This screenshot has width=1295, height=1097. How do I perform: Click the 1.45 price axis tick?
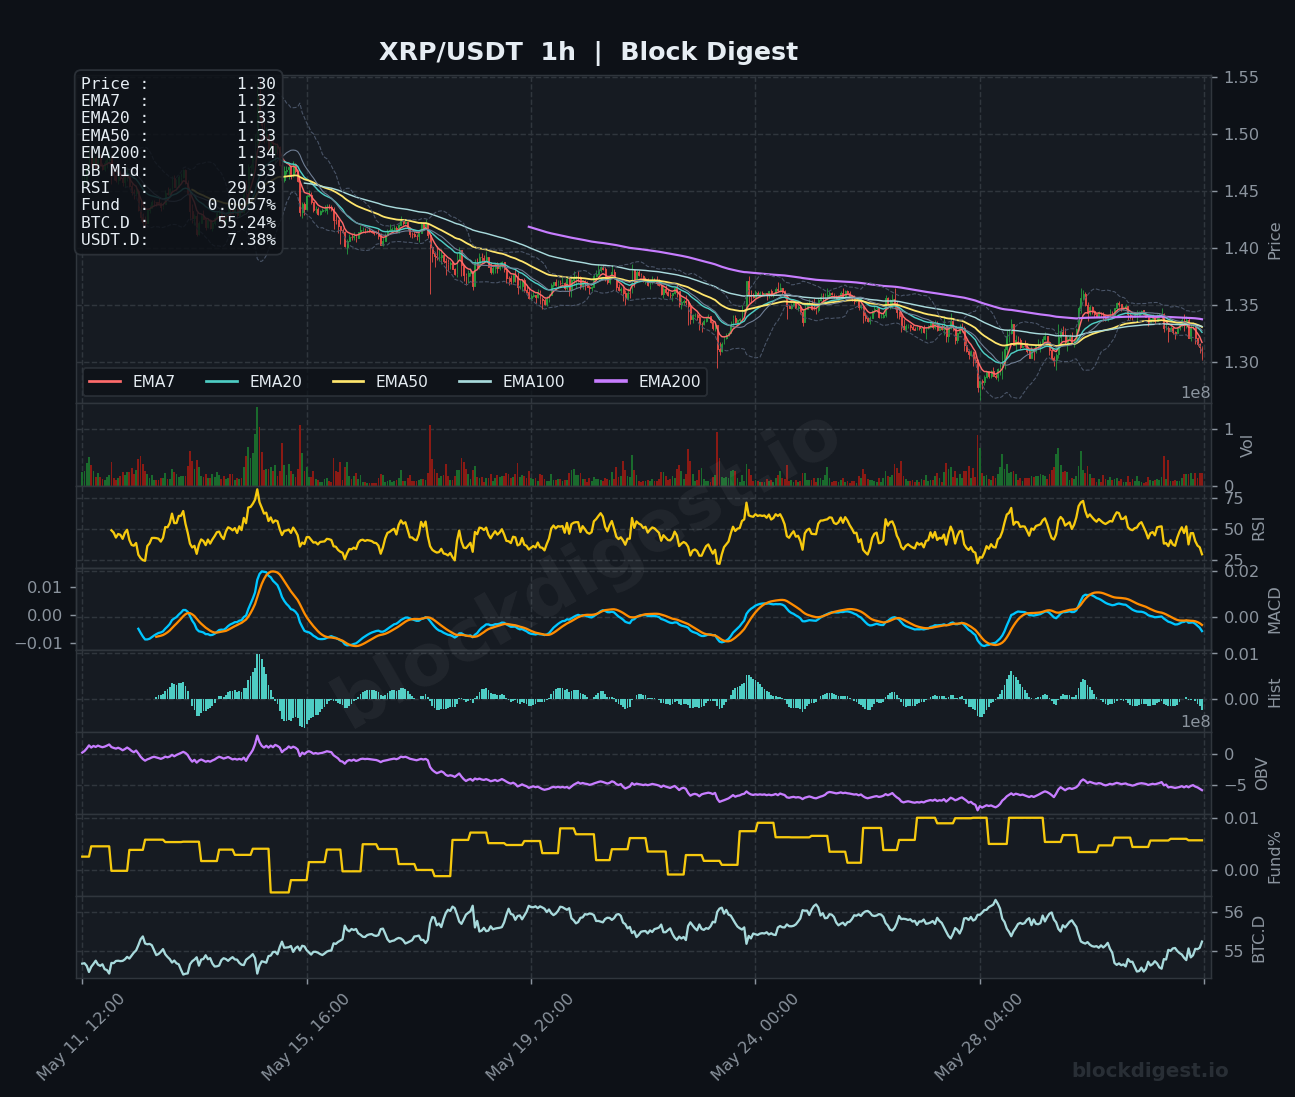(1240, 192)
